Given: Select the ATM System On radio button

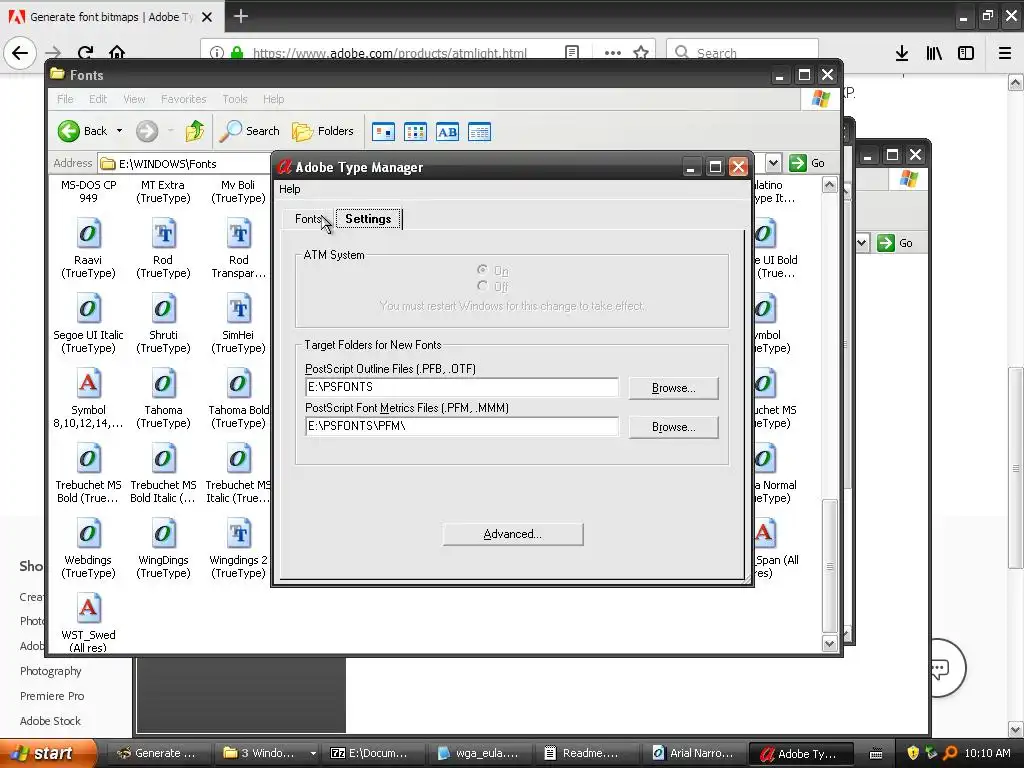Looking at the screenshot, I should click(x=482, y=270).
